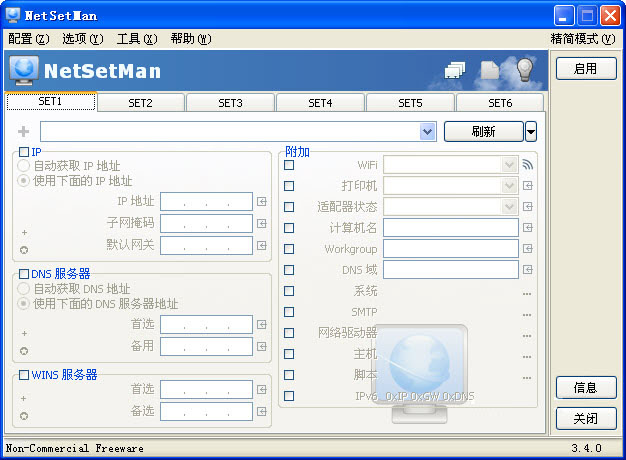The width and height of the screenshot is (626, 460).
Task: Click the star icon in DNS 服务器 section
Action: click(x=24, y=351)
